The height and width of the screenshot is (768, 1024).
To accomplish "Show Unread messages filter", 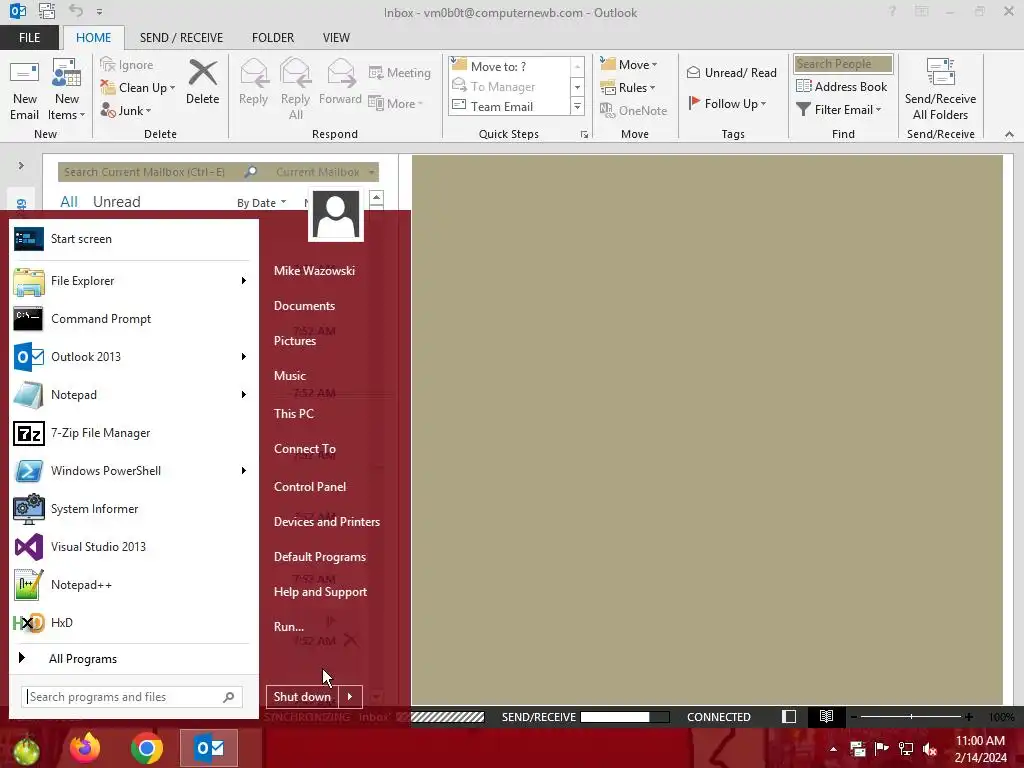I will pos(116,202).
